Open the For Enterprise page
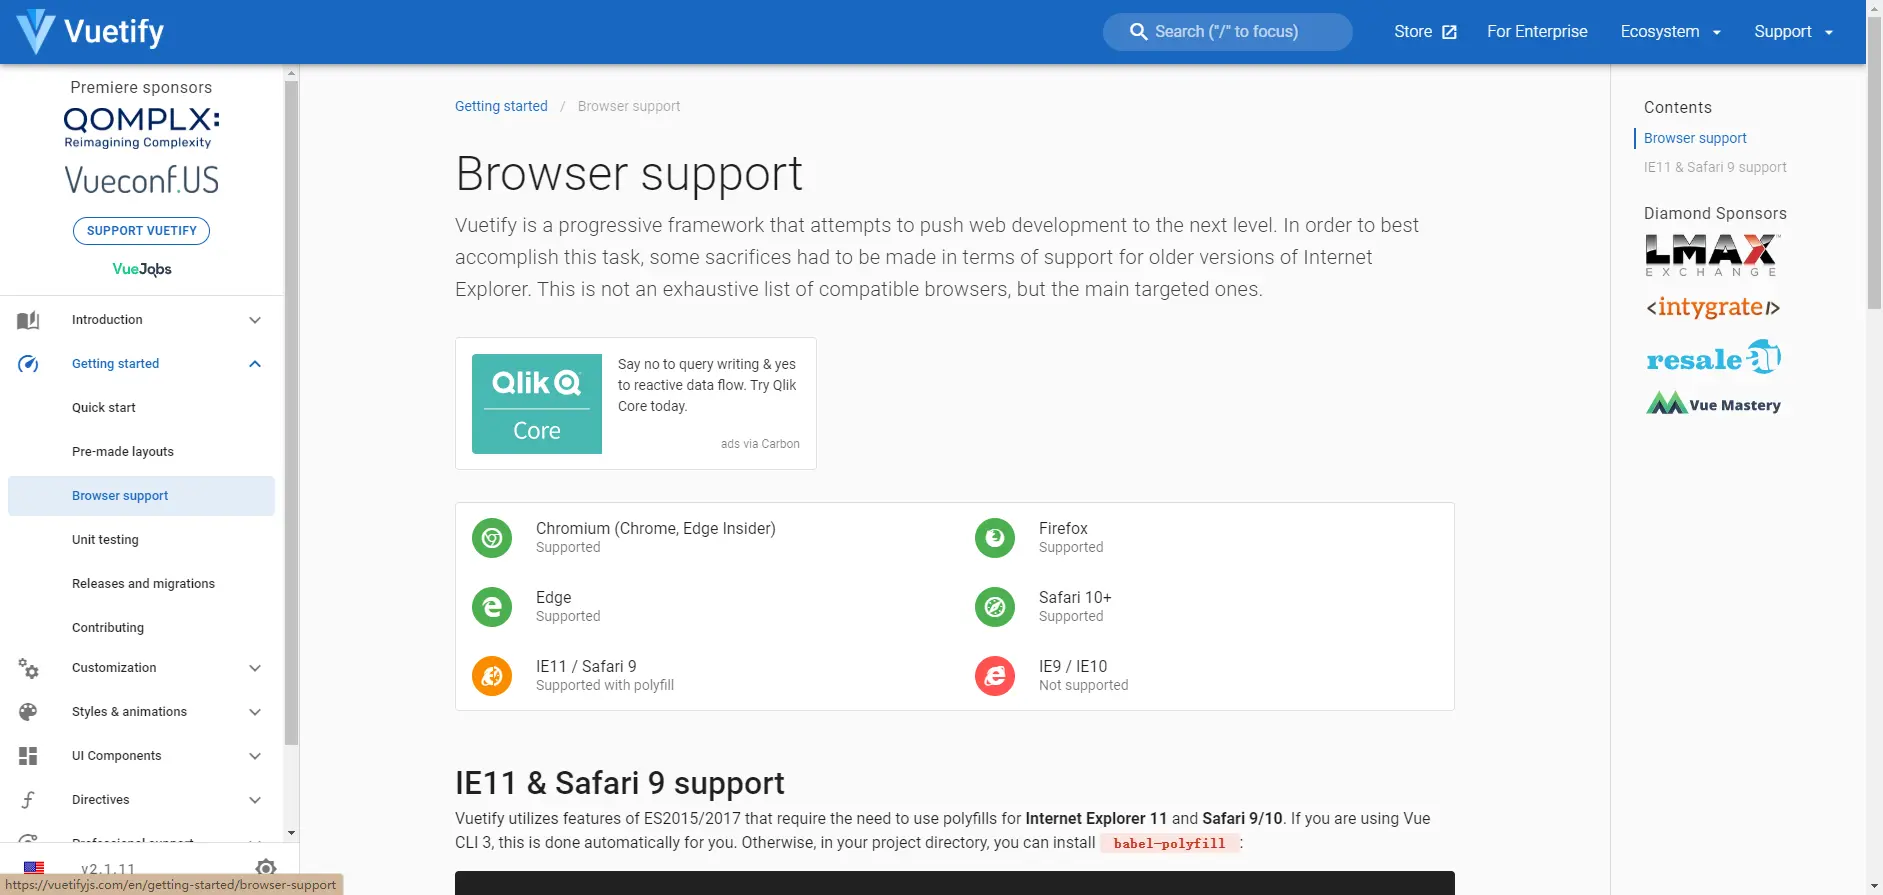 point(1537,32)
